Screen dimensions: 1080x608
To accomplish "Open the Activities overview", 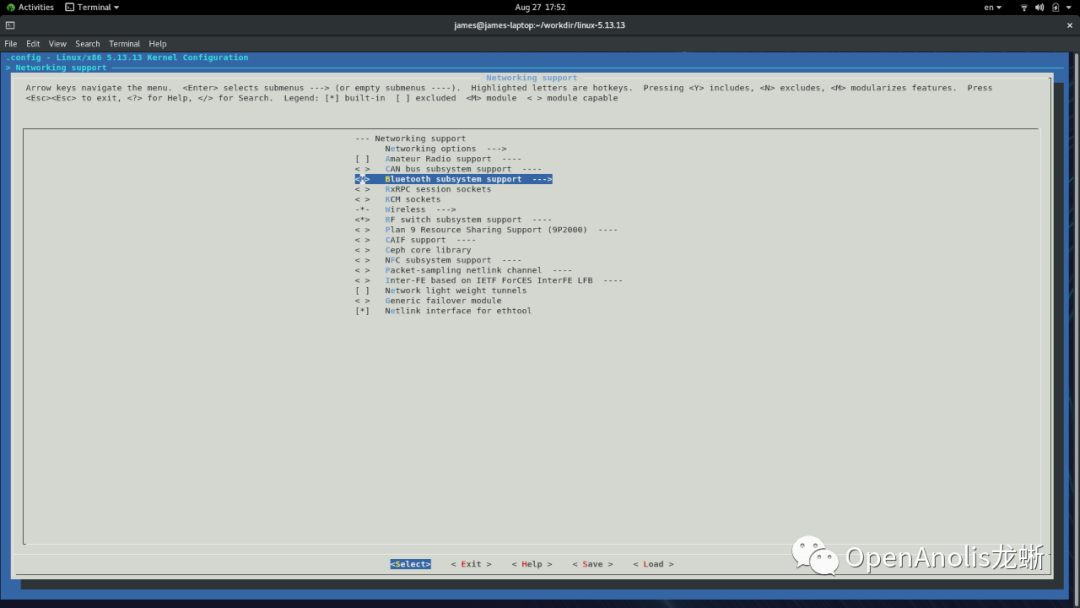I will pyautogui.click(x=30, y=7).
